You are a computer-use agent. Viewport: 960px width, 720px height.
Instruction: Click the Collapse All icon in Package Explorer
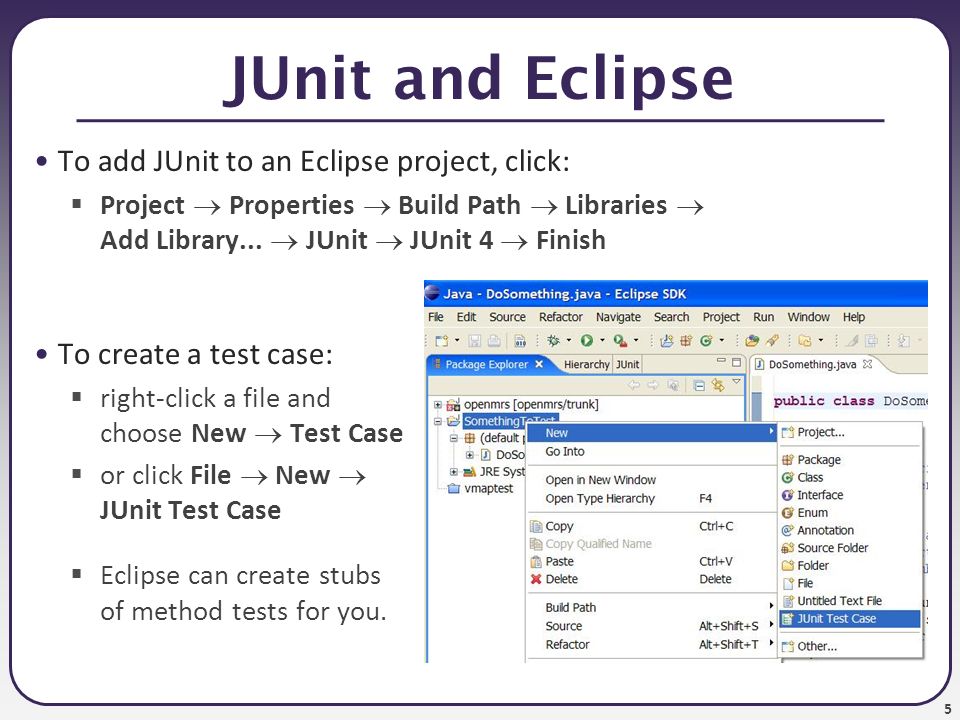(699, 385)
